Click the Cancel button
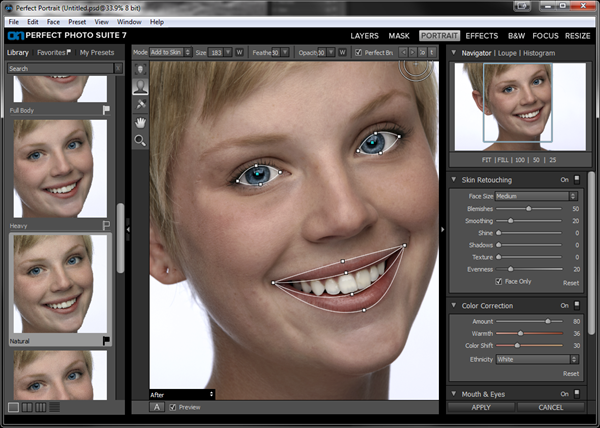600x428 pixels. click(551, 408)
